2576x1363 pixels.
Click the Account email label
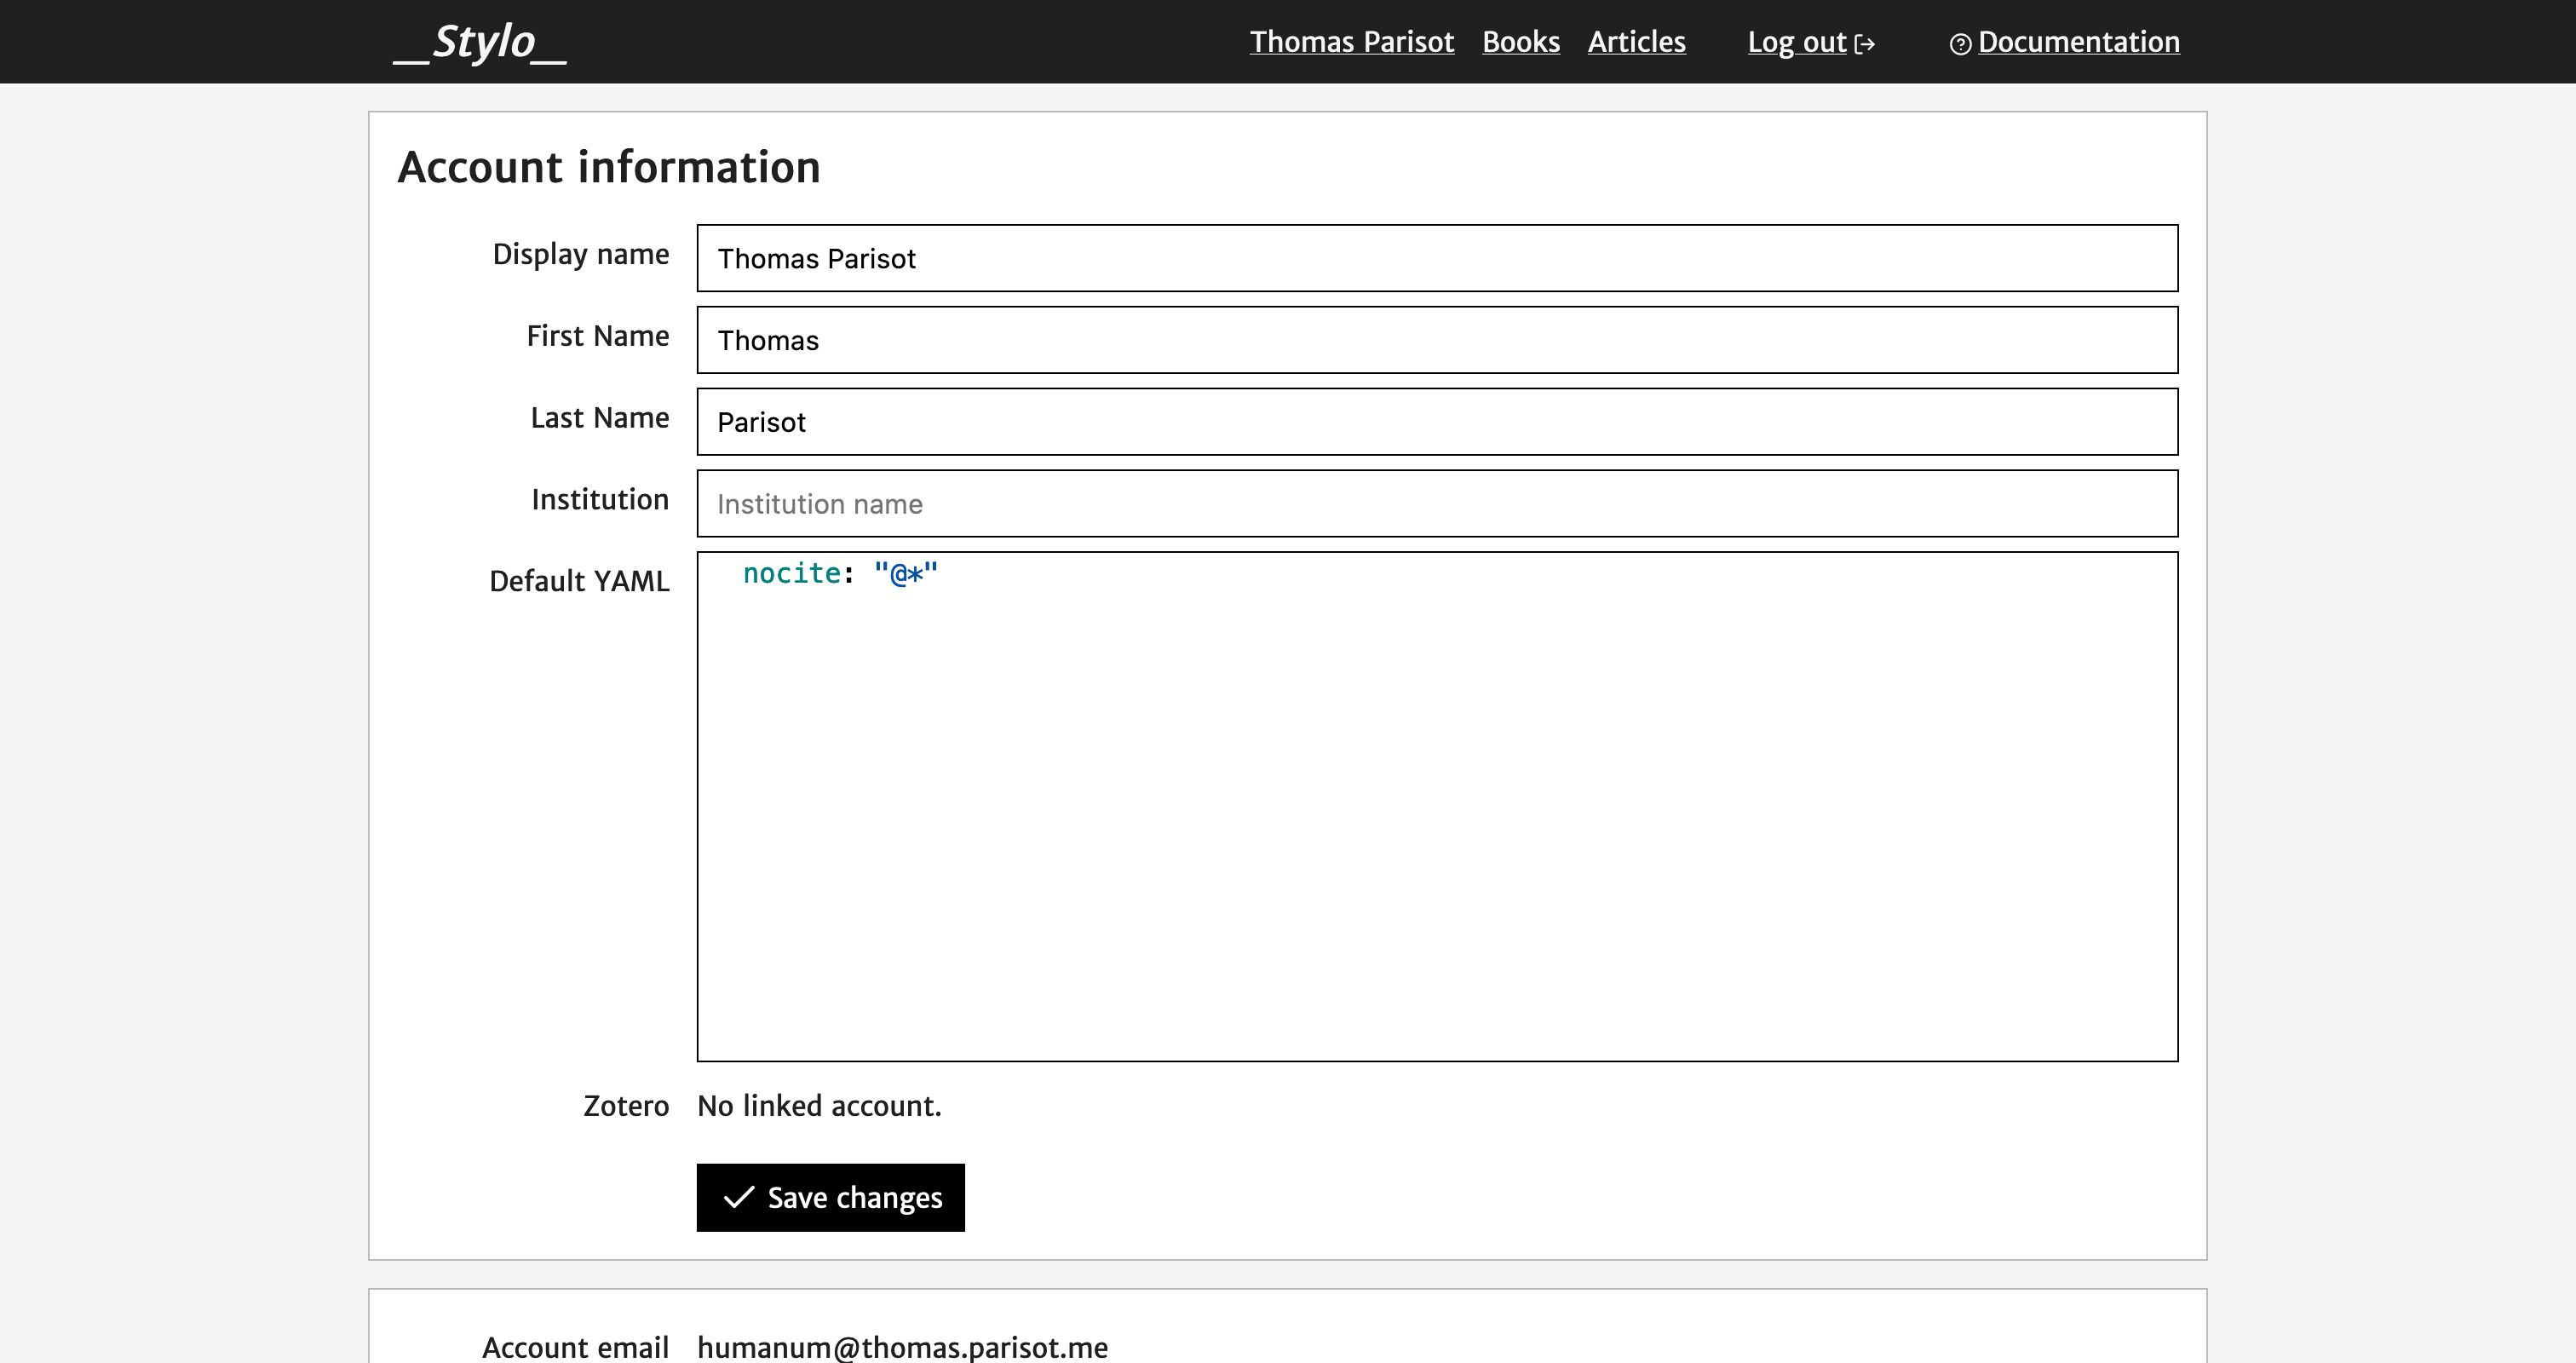point(575,1347)
